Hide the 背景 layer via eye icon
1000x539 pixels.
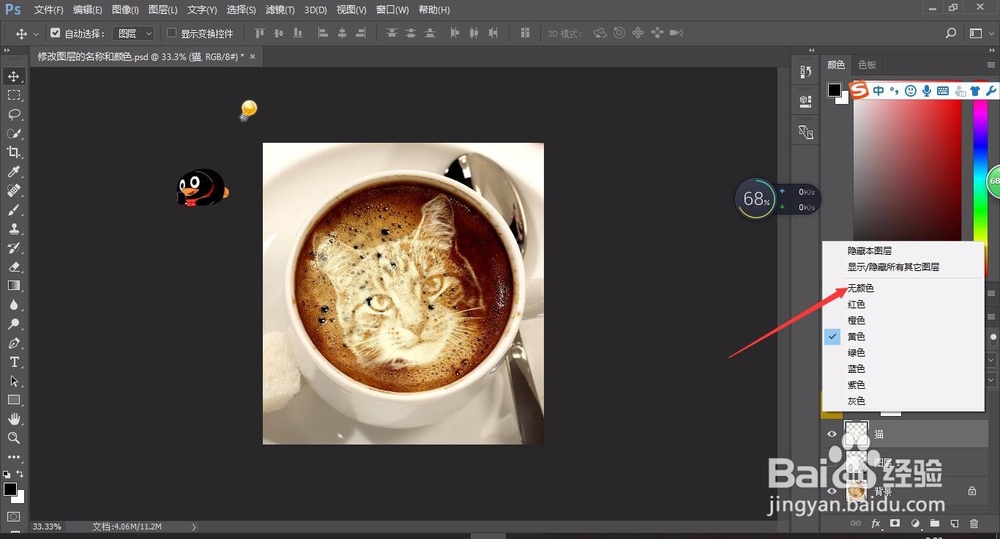point(832,491)
